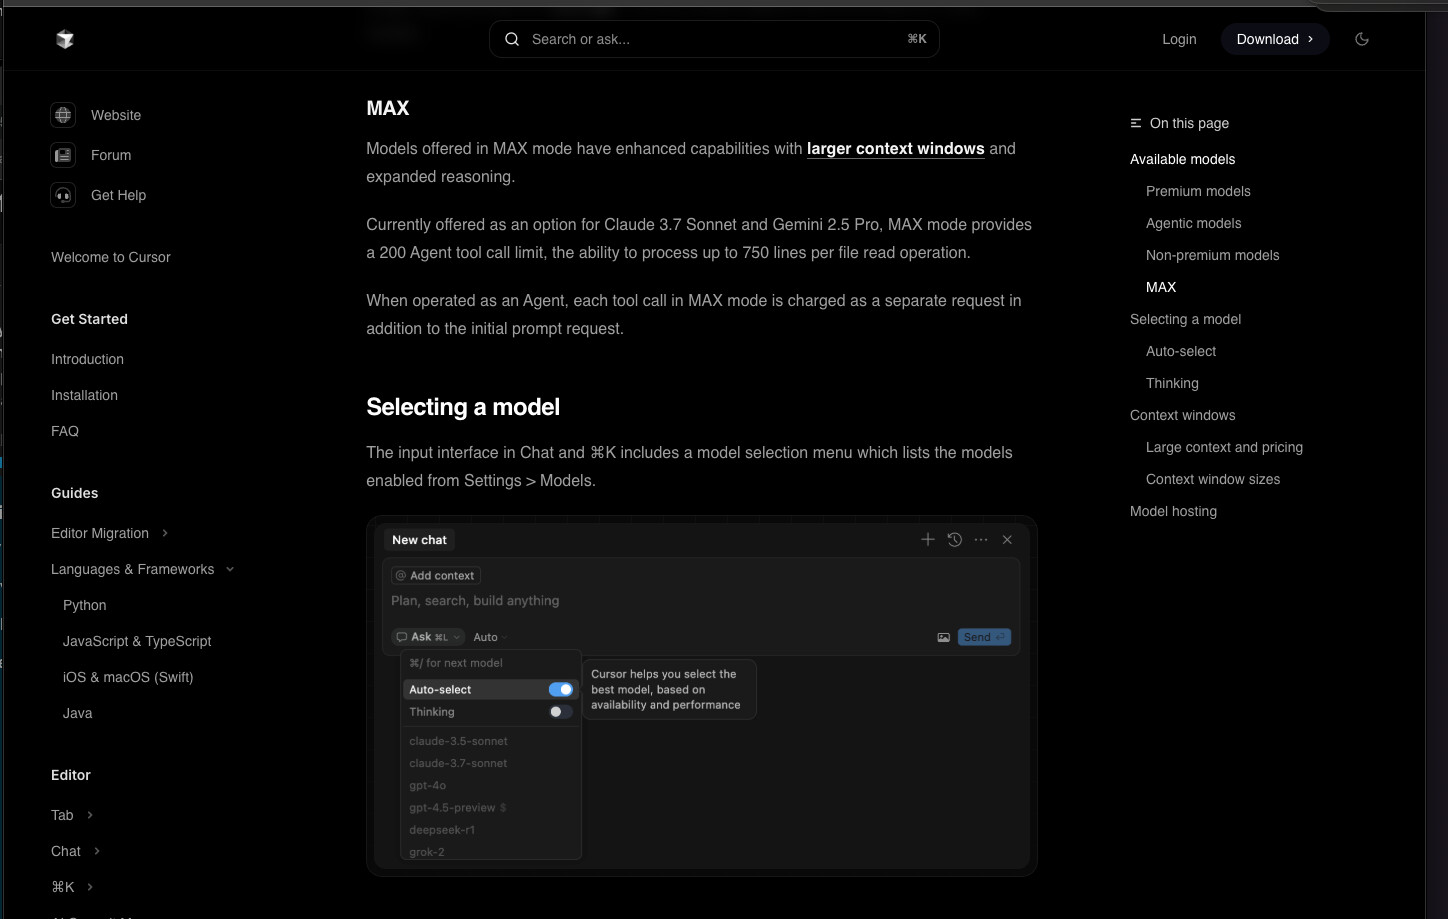Jump to Model hosting section
1448x919 pixels.
tap(1173, 511)
